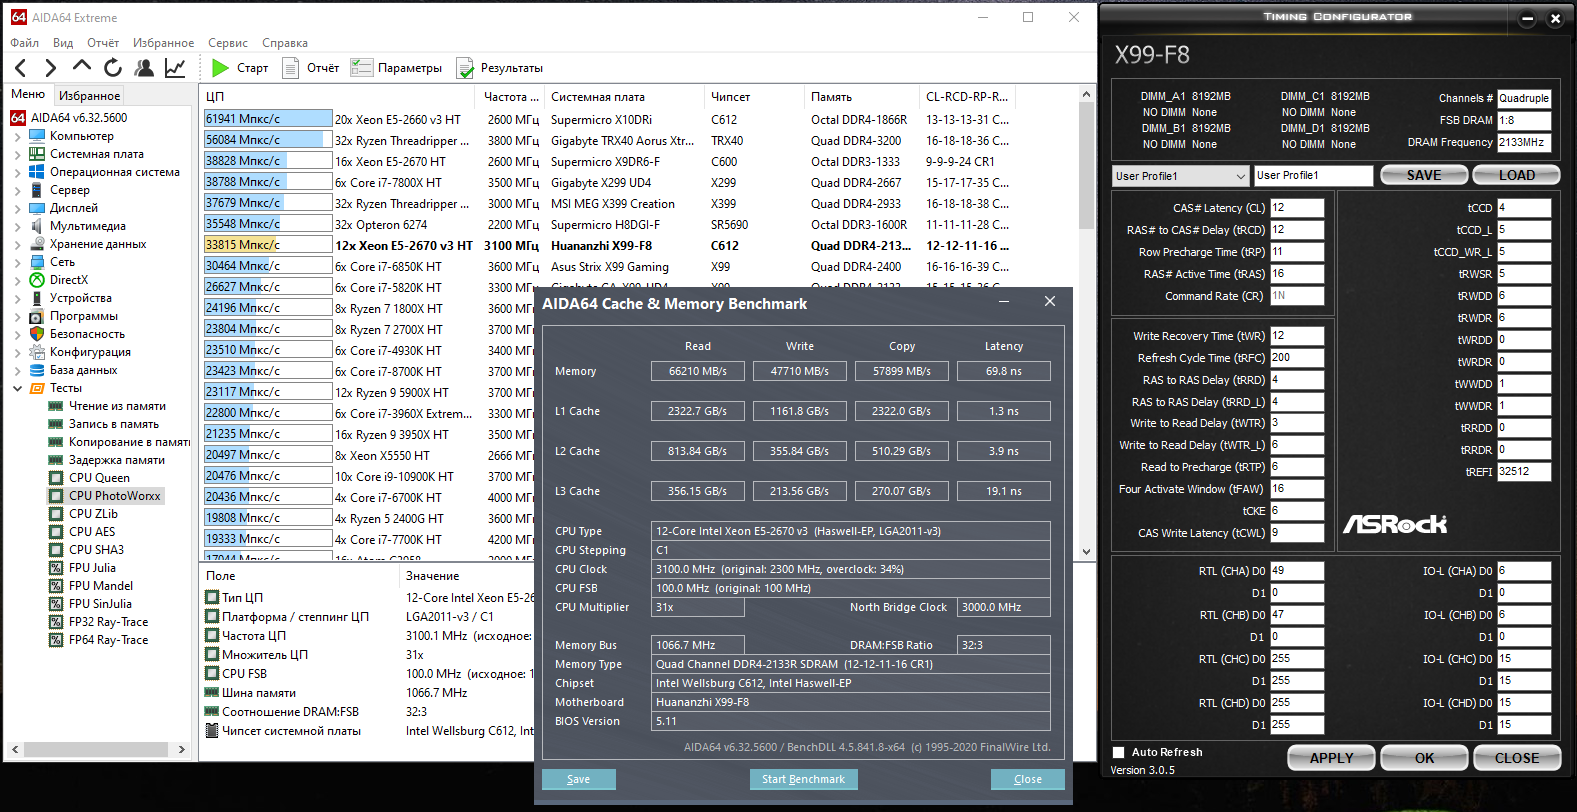The width and height of the screenshot is (1577, 812).
Task: Select FPU Mandel benchmark
Action: pos(101,586)
